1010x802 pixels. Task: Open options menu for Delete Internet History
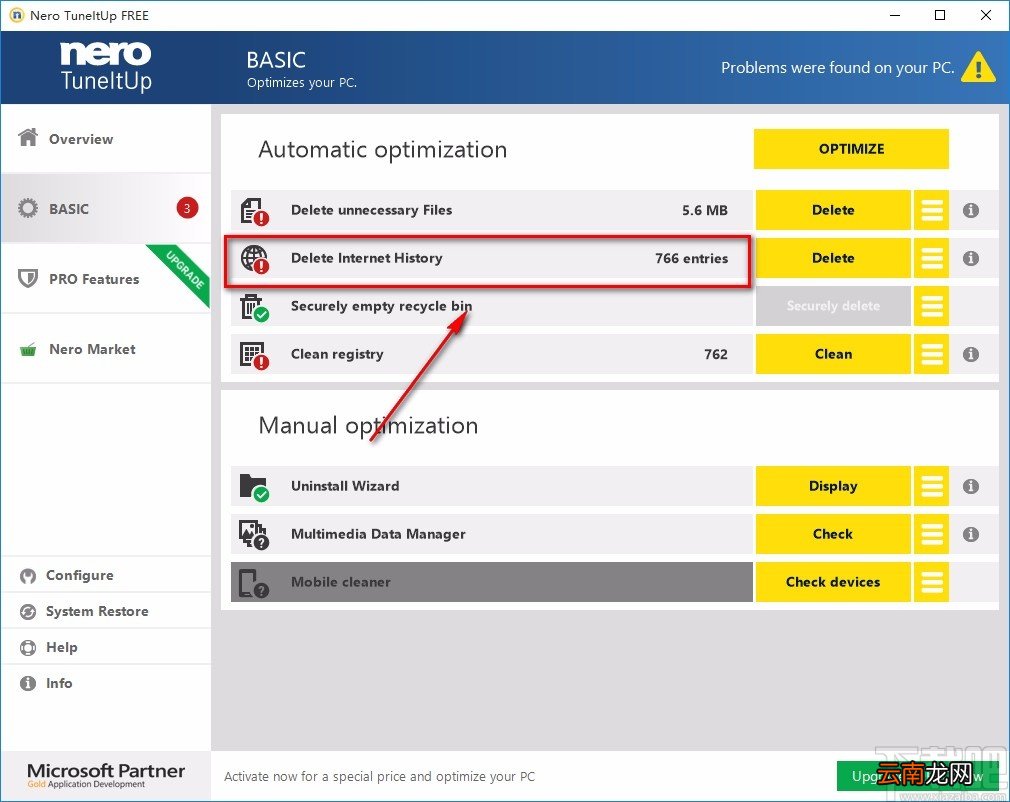[931, 258]
